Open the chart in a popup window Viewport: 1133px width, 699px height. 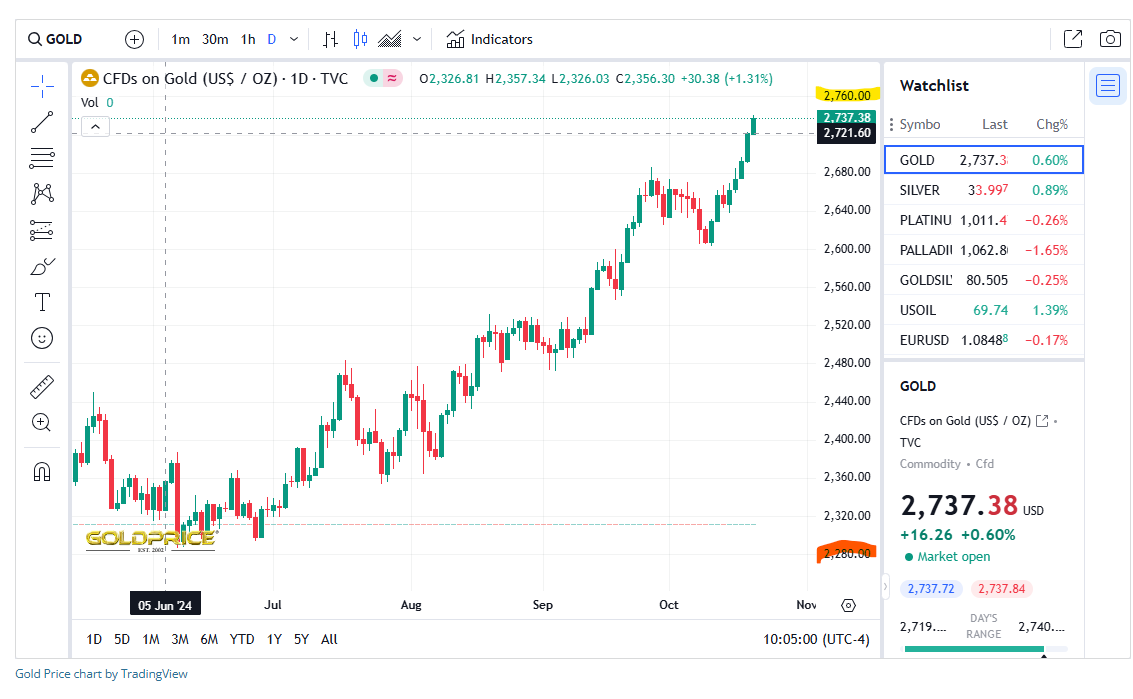coord(1073,39)
